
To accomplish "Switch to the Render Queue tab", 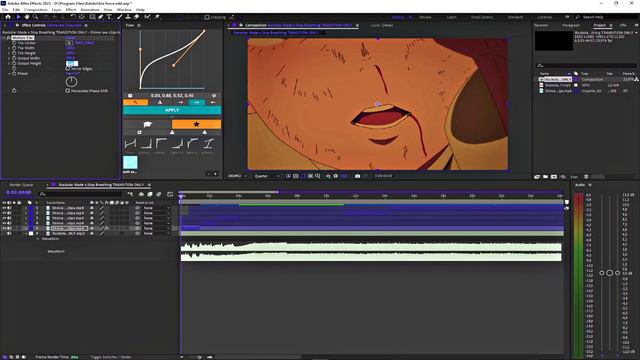I will tap(21, 185).
